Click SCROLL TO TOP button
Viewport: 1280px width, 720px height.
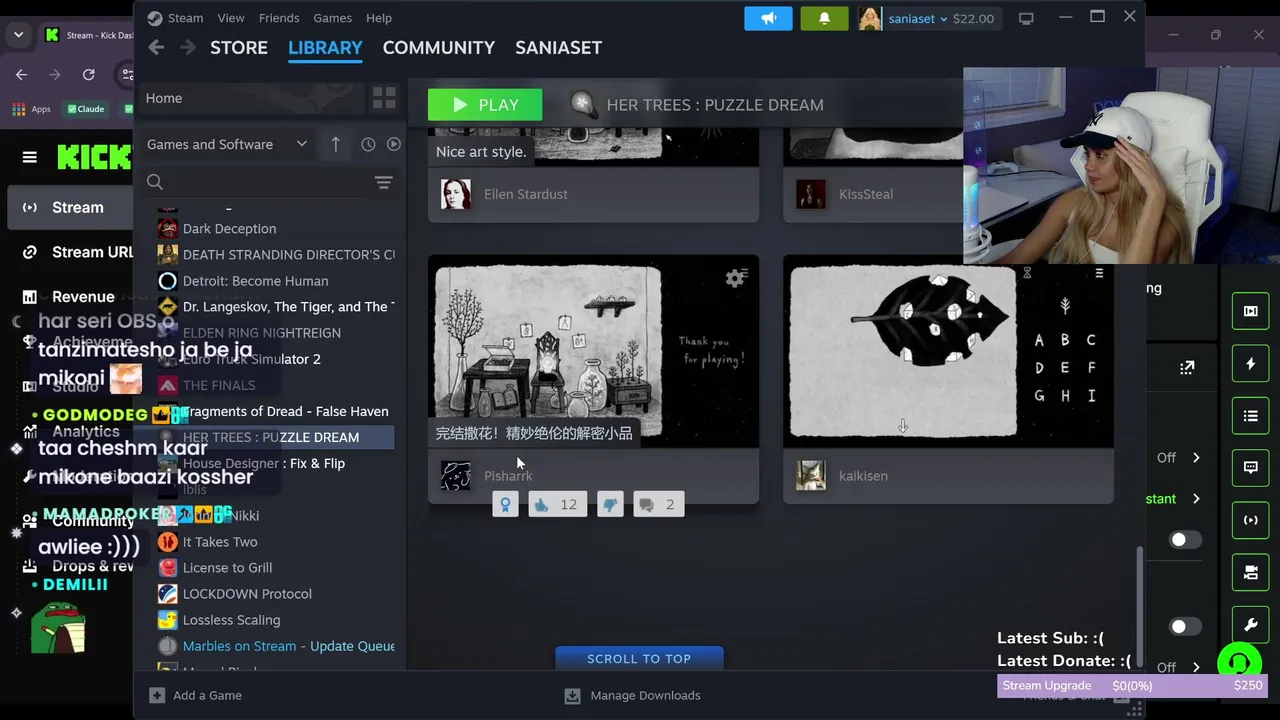(639, 658)
